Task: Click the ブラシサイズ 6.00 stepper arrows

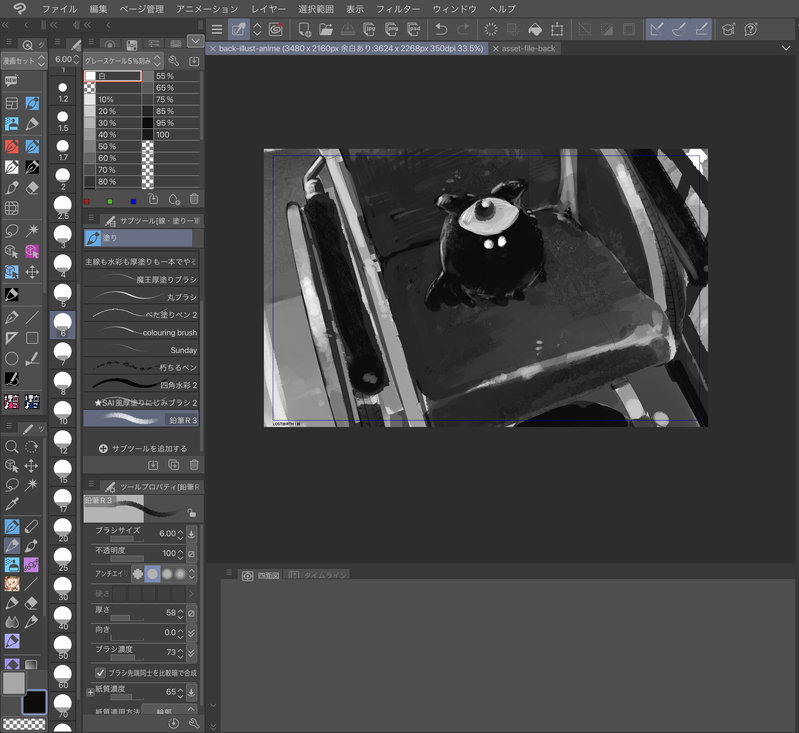Action: pyautogui.click(x=180, y=534)
